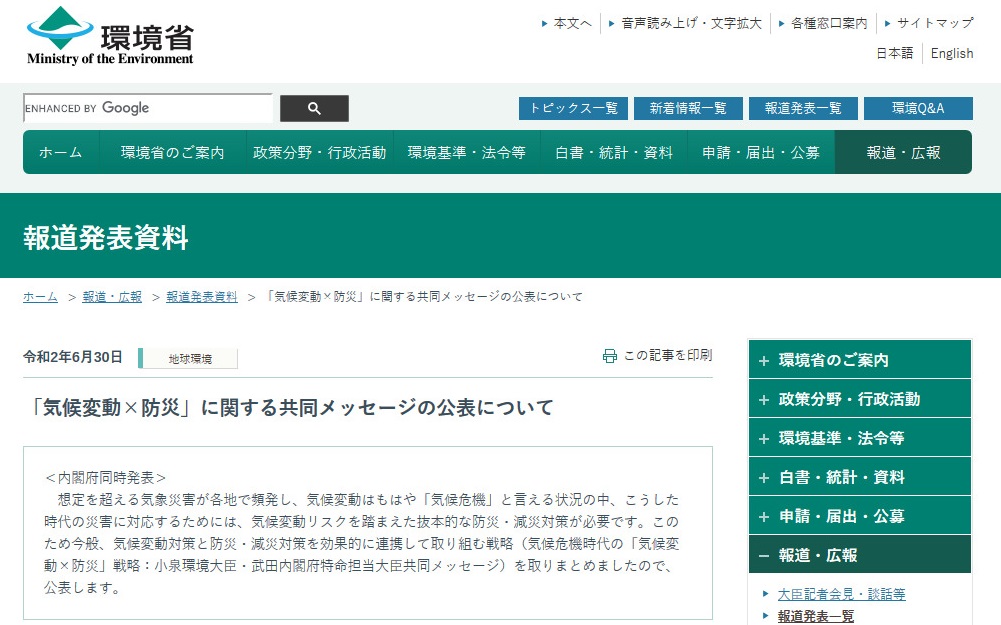1001x625 pixels.
Task: Open 大臣記者会見・談話等 sidebar link
Action: click(x=841, y=594)
